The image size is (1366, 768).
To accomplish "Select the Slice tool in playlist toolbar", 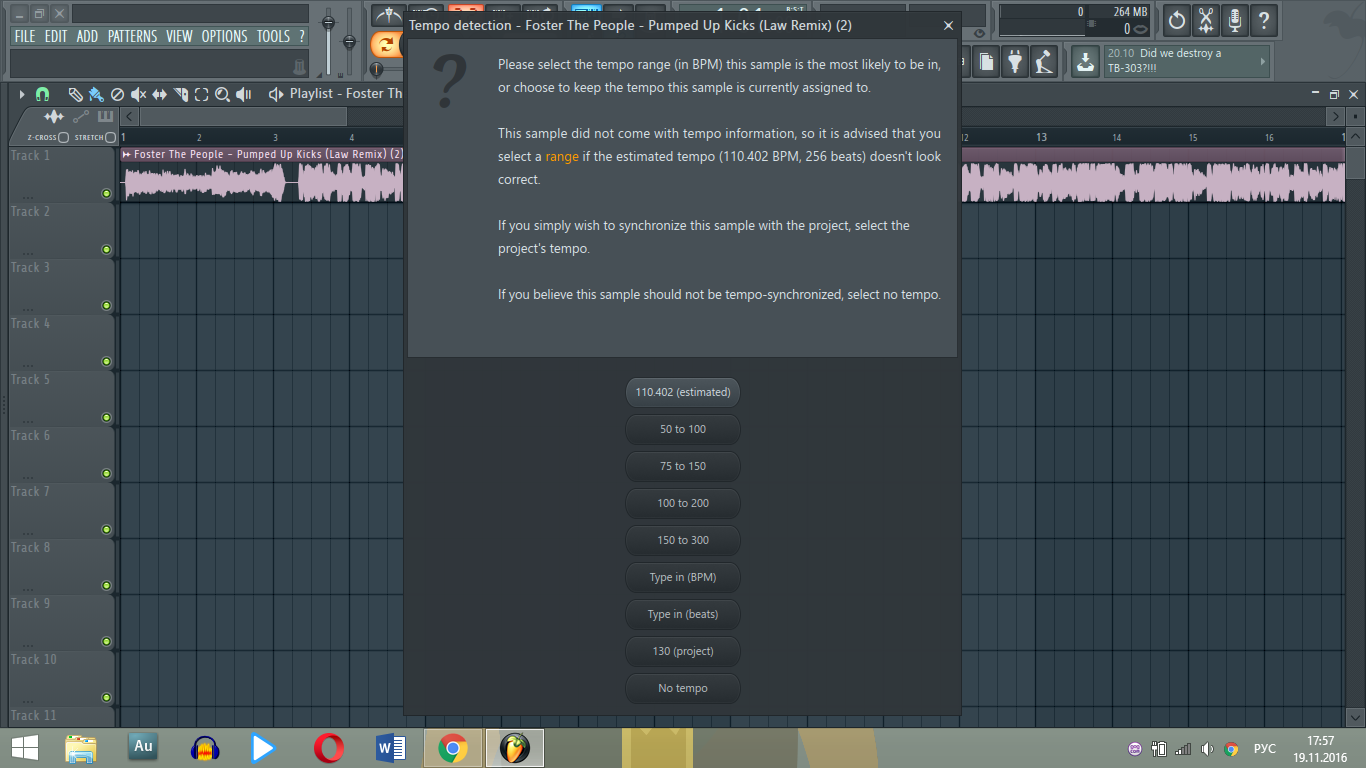I will [181, 94].
